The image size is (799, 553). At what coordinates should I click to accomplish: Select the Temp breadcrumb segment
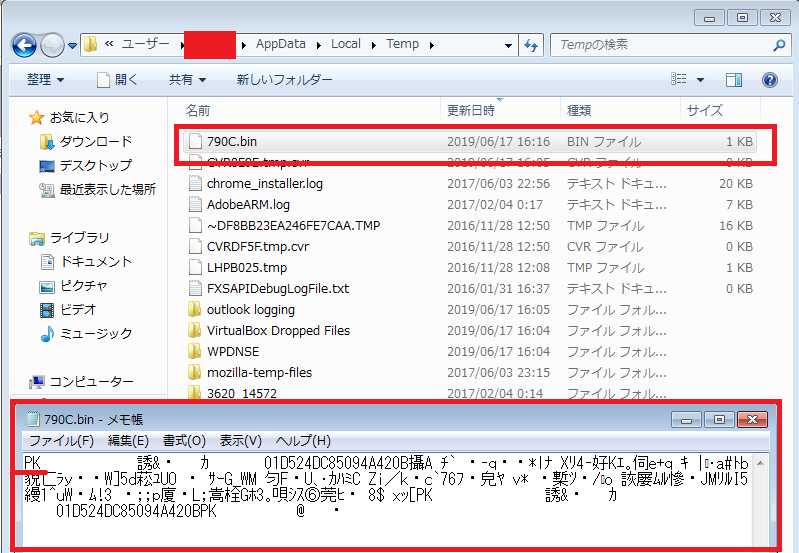click(402, 44)
